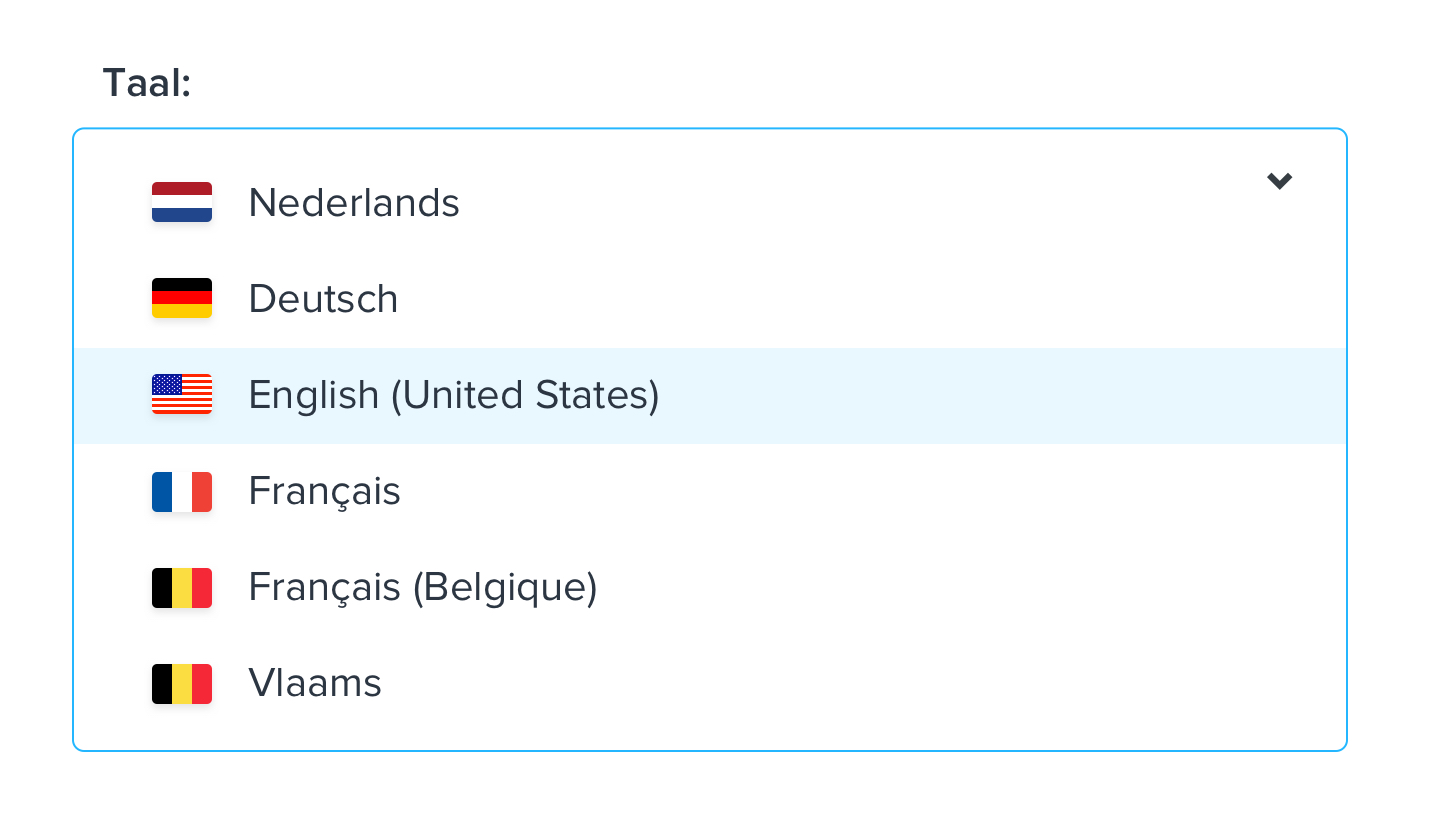Select the Français option text
Viewport: 1442px width, 830px height.
[x=324, y=492]
